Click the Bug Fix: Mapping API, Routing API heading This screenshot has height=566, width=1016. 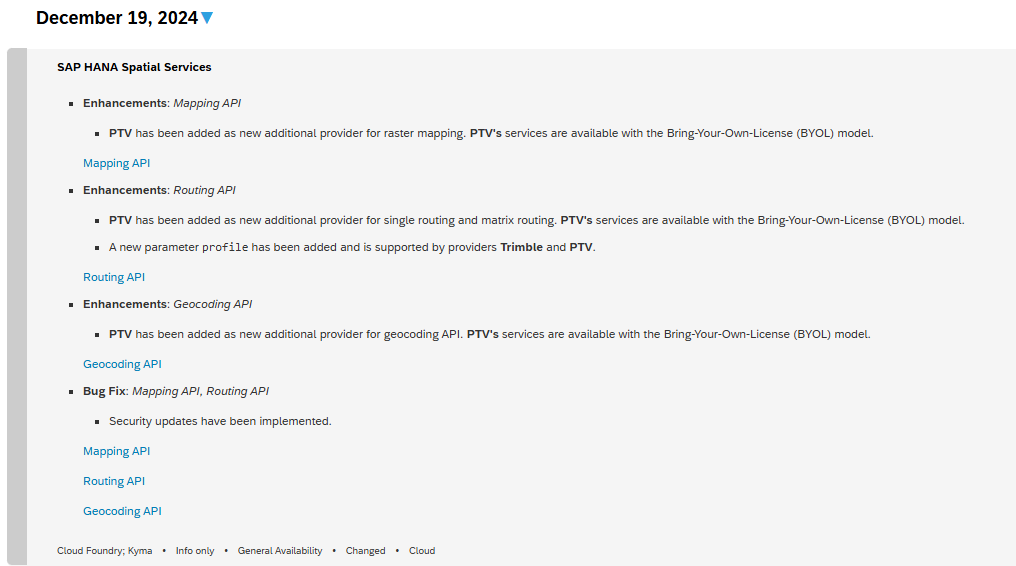click(176, 391)
